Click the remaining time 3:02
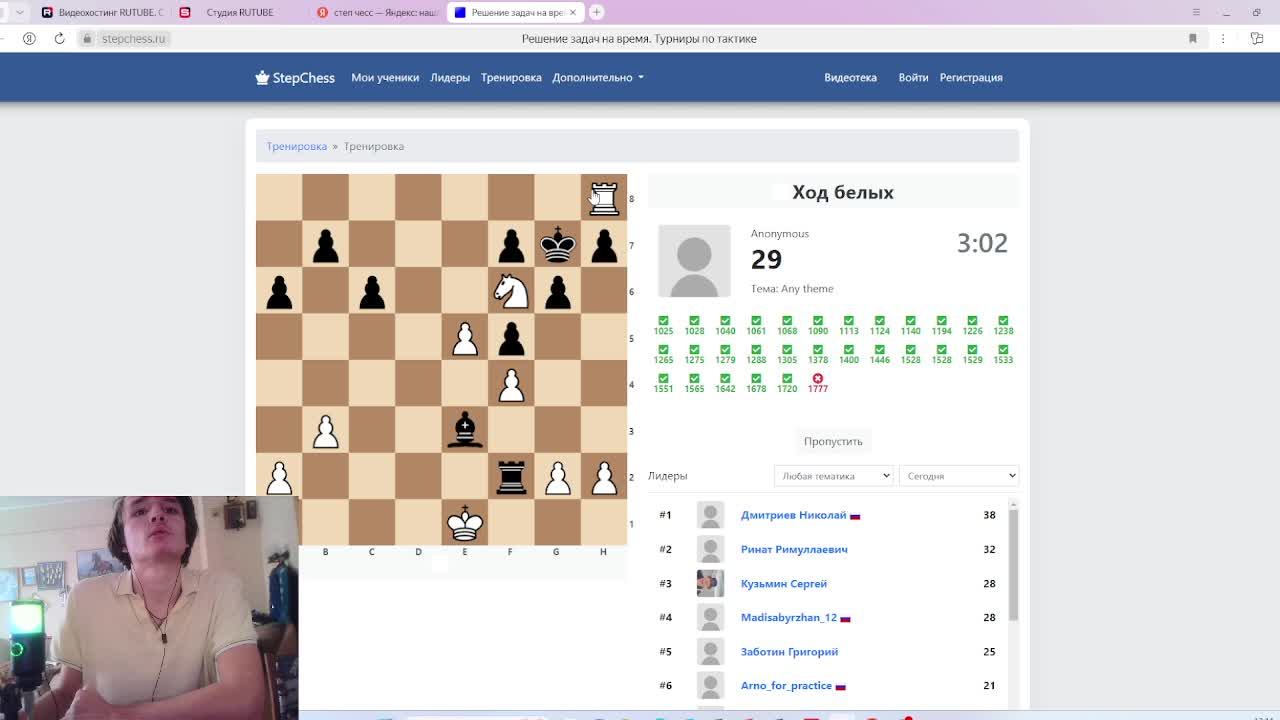This screenshot has width=1280, height=720. point(982,243)
